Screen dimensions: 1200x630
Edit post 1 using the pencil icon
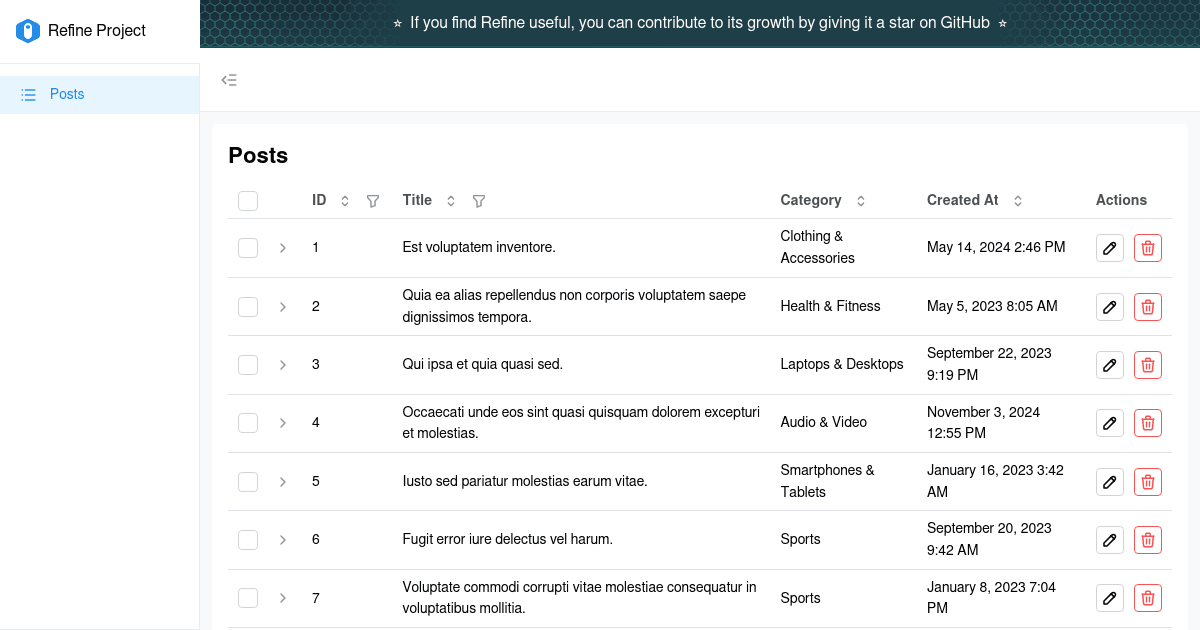click(x=1109, y=247)
